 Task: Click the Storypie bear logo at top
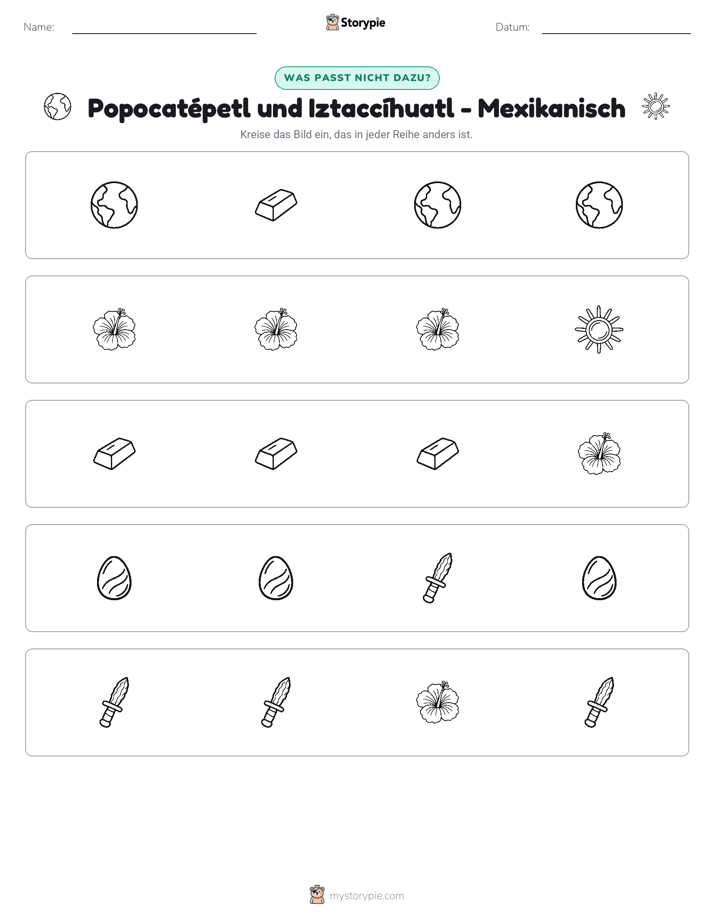[x=332, y=22]
